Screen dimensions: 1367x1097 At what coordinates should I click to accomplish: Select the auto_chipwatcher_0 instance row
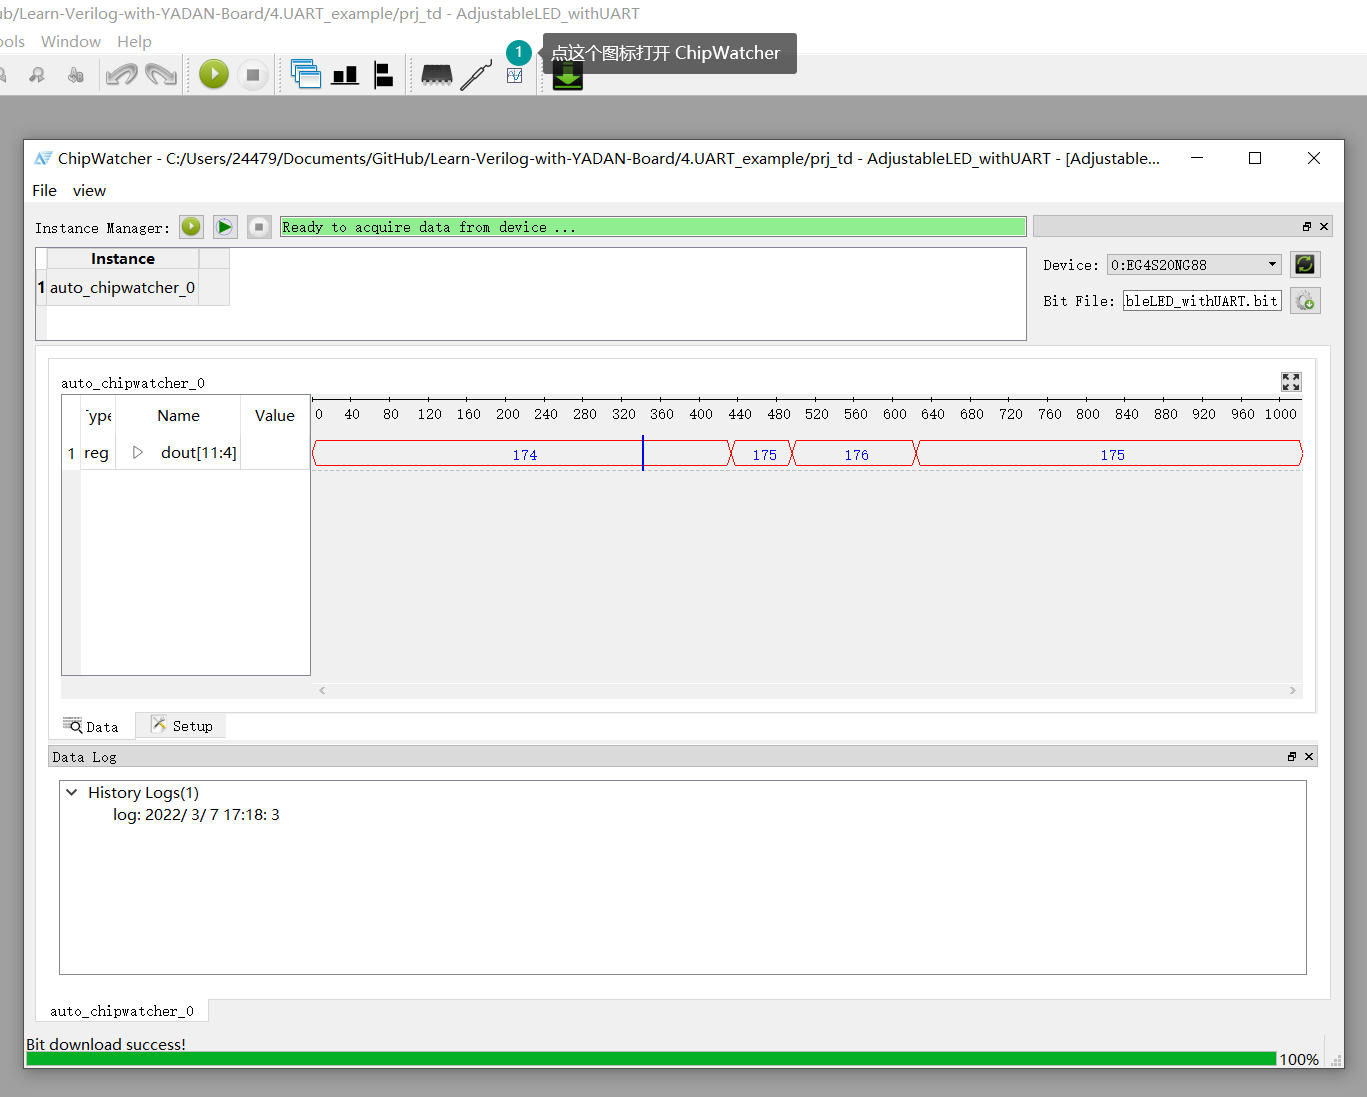122,288
